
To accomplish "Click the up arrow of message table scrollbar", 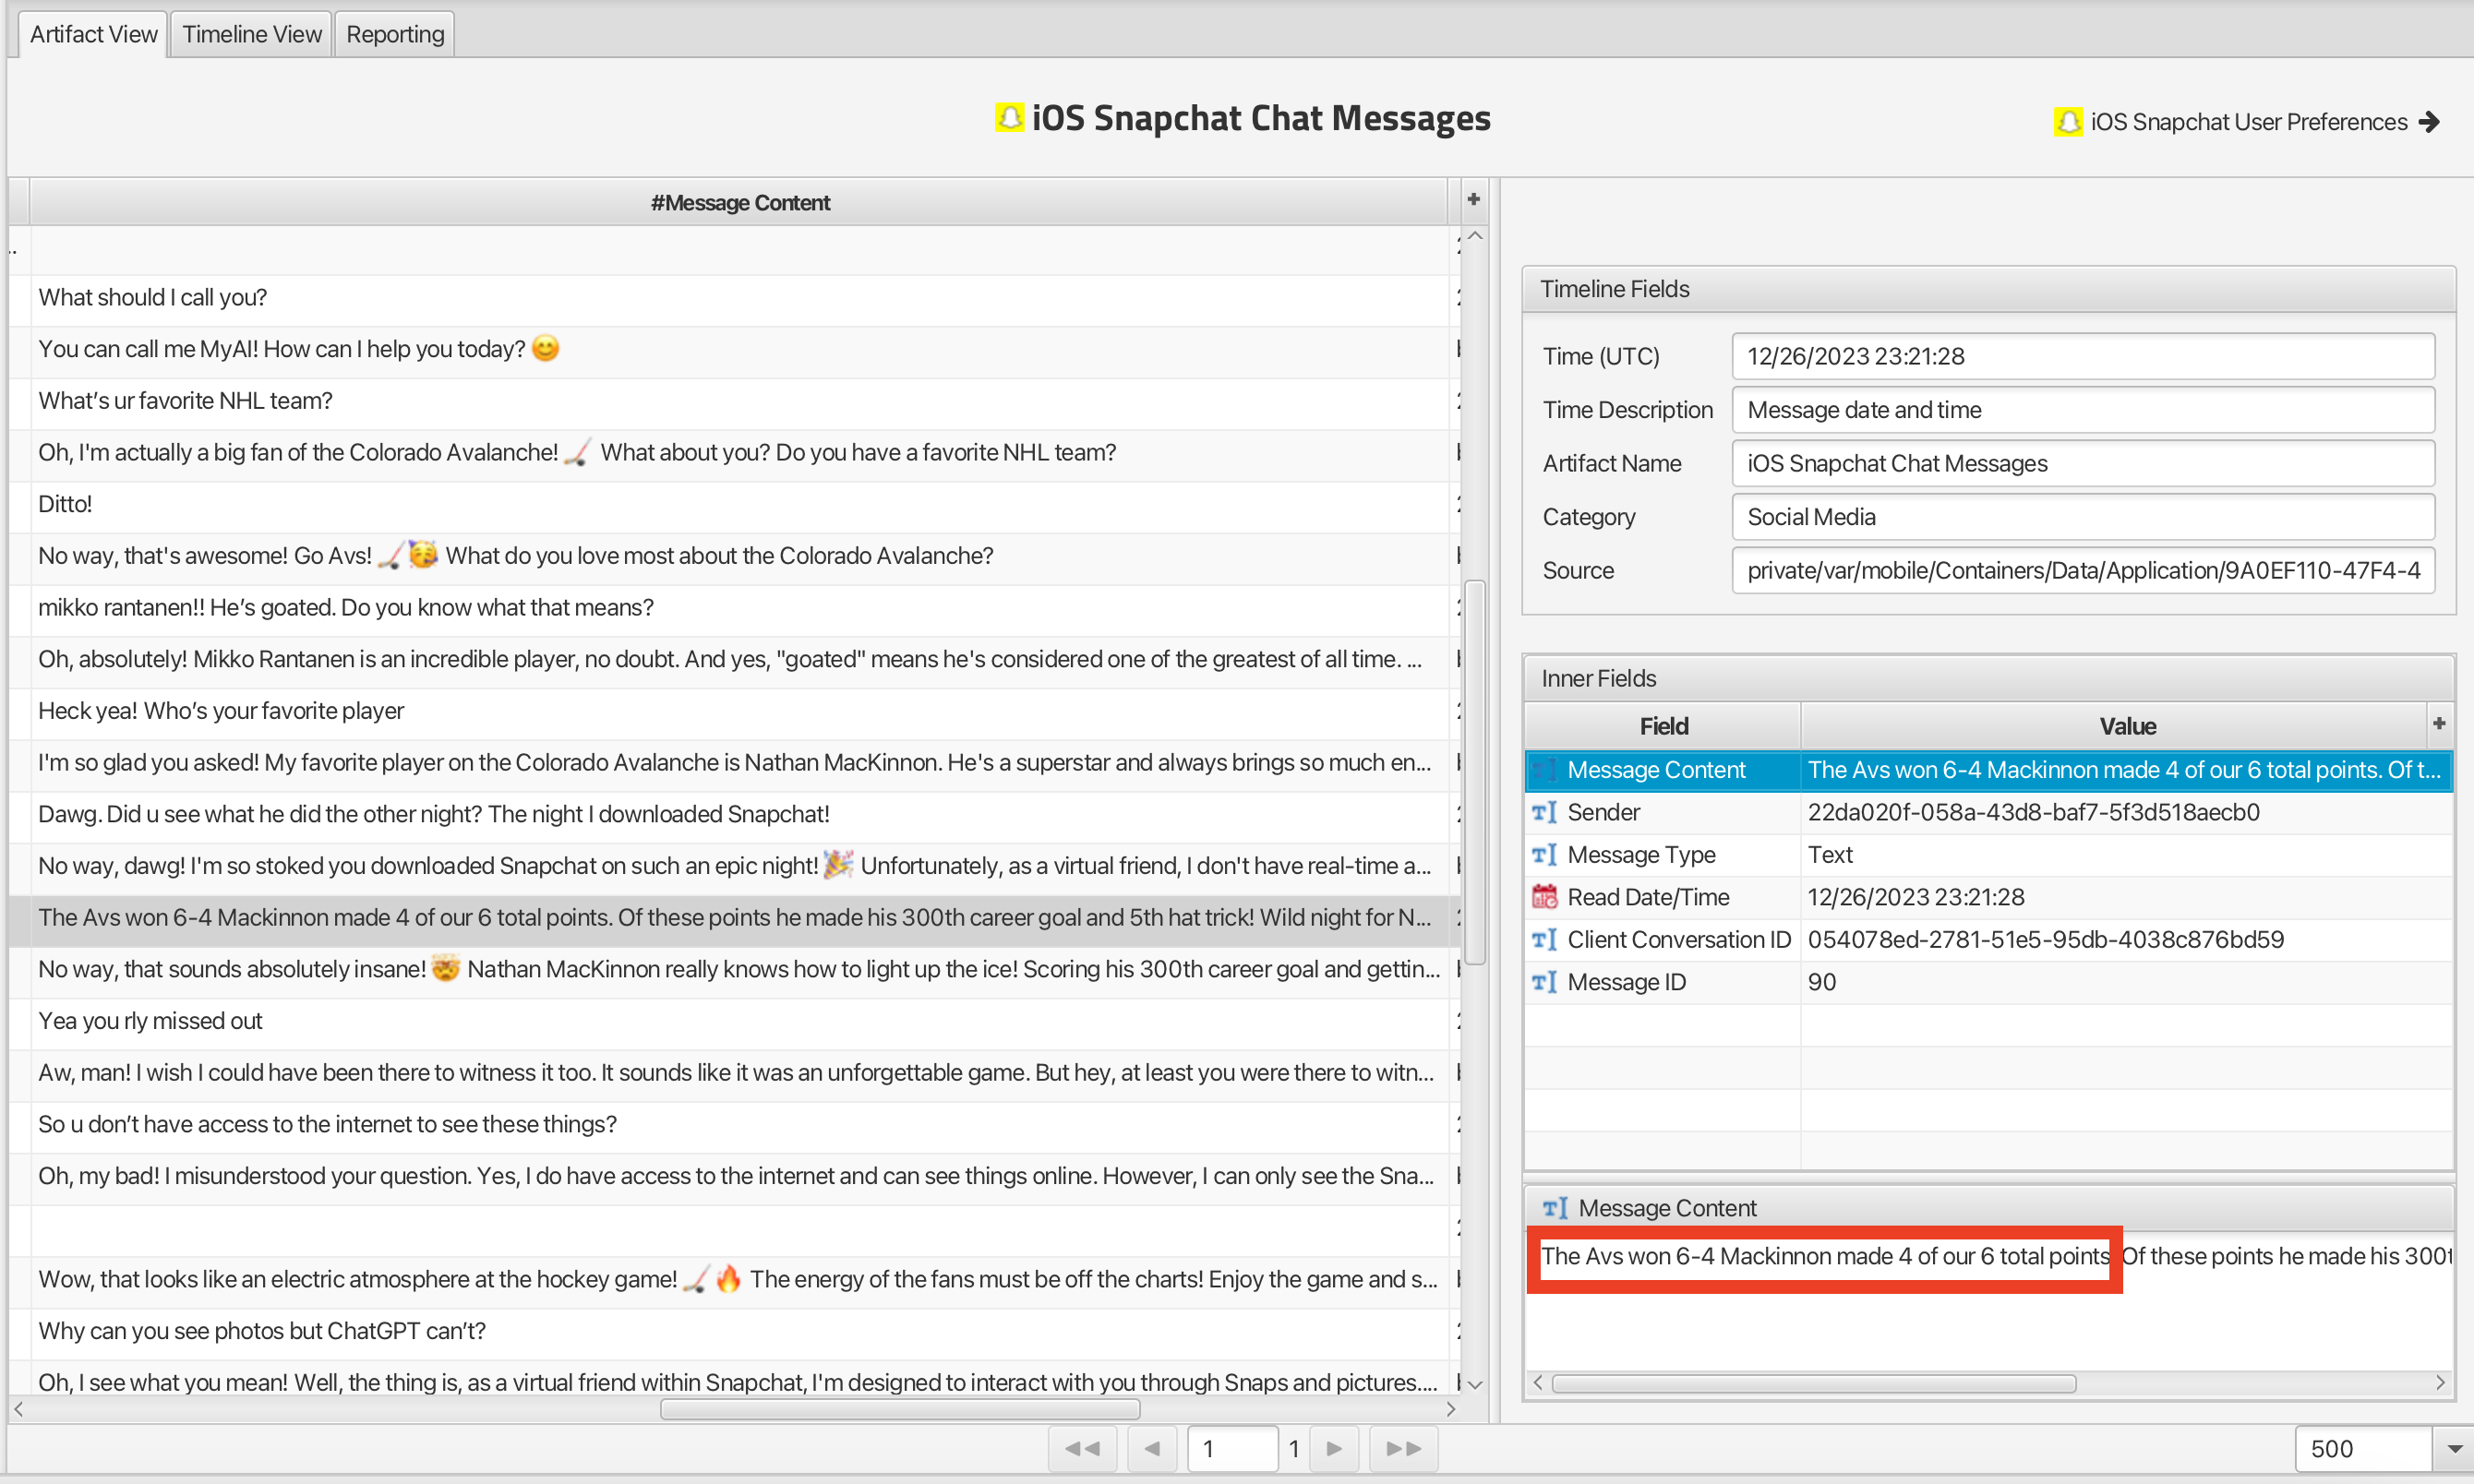I will [x=1474, y=236].
